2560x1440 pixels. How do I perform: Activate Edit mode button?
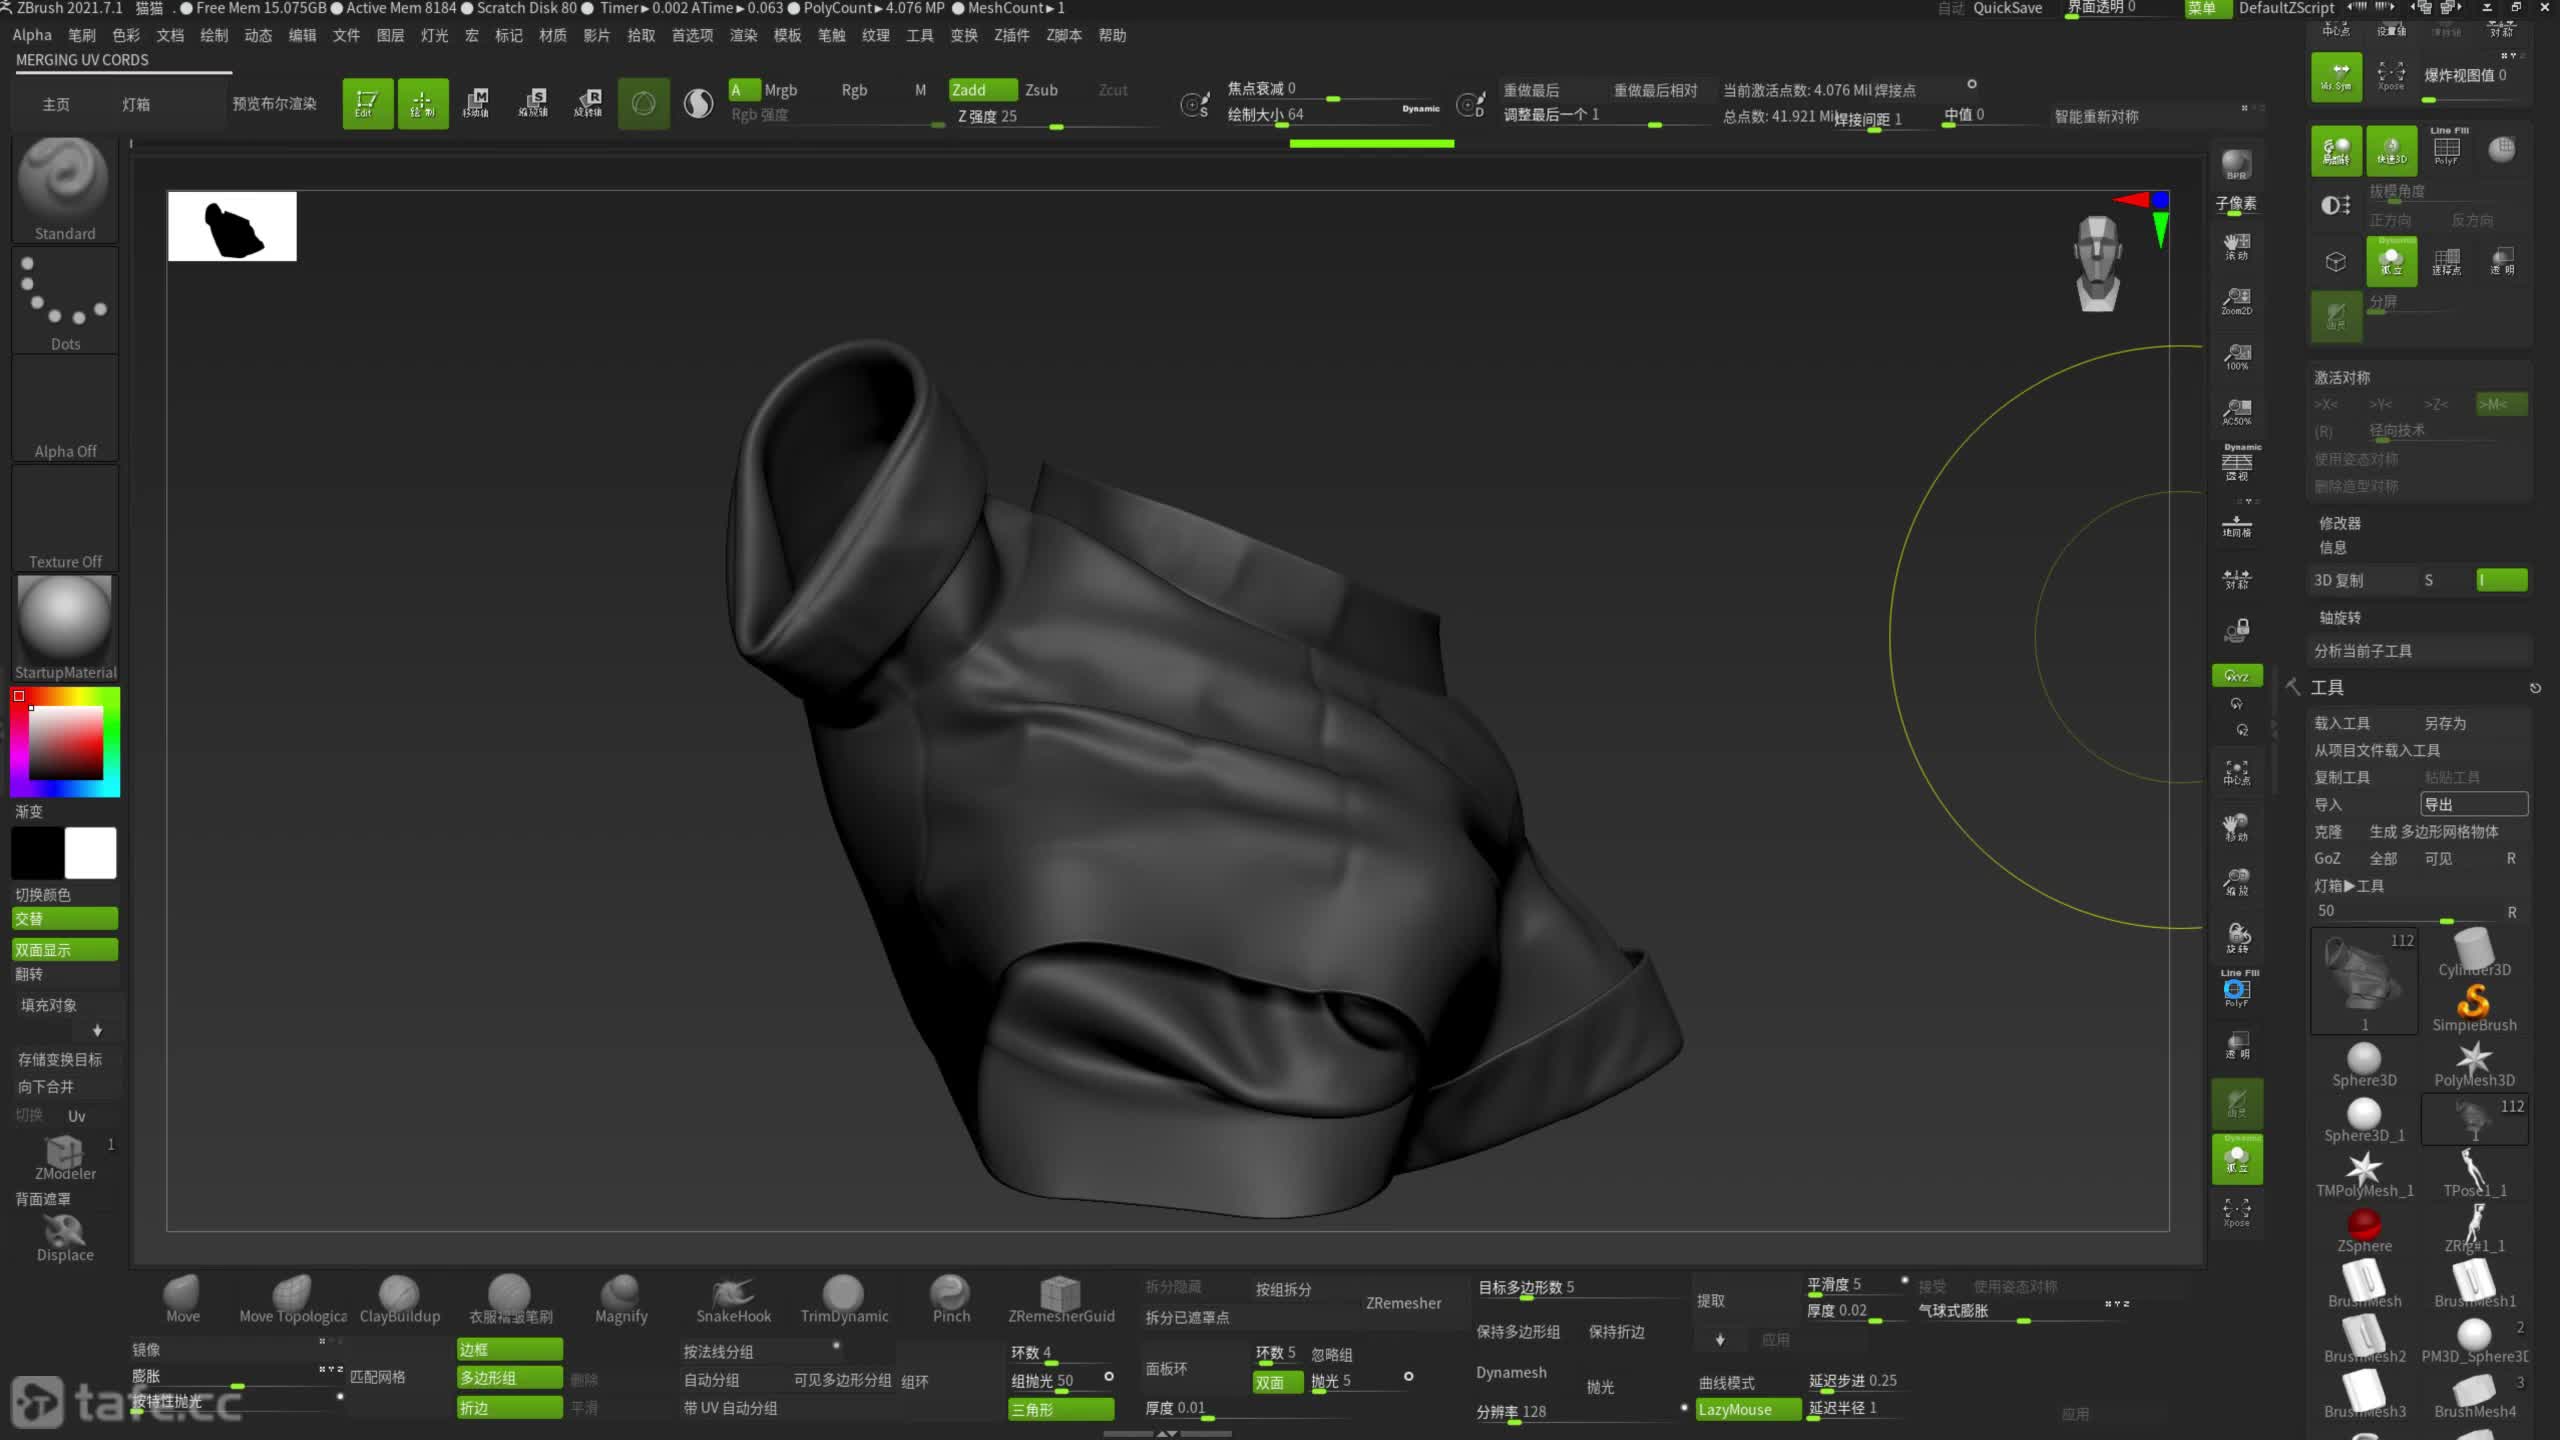click(367, 103)
